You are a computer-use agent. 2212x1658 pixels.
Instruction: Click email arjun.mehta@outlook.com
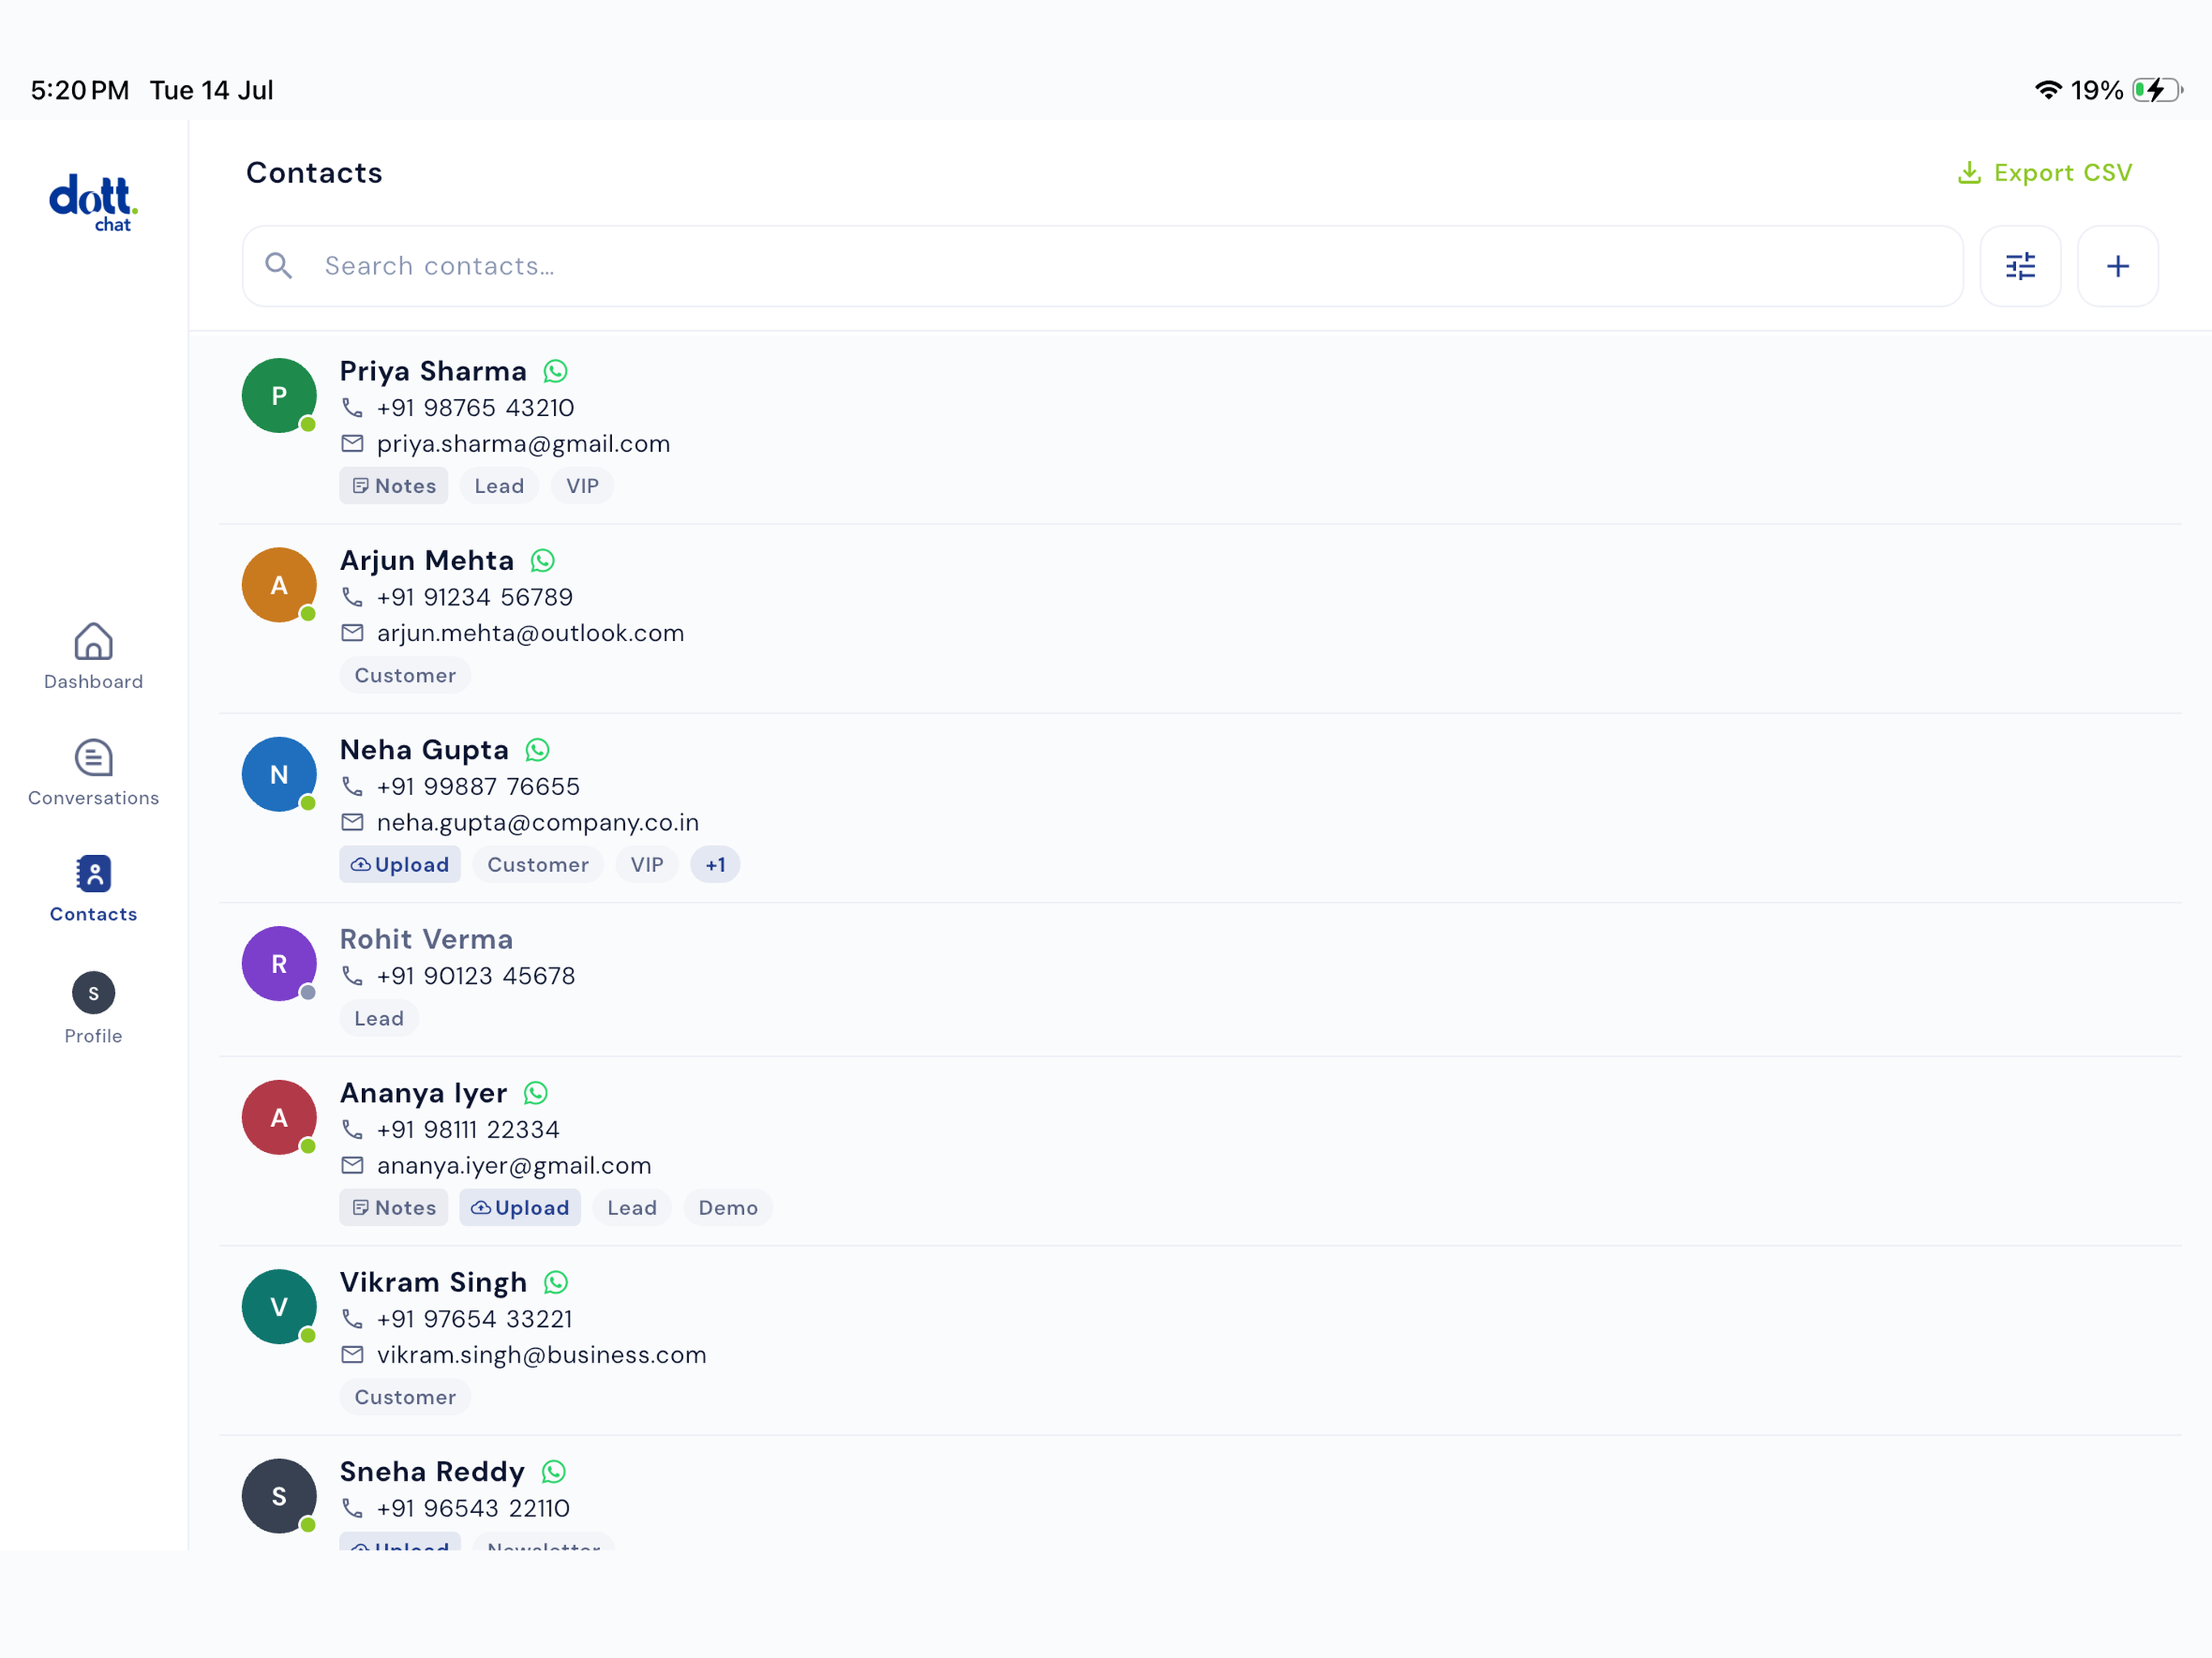tap(530, 634)
